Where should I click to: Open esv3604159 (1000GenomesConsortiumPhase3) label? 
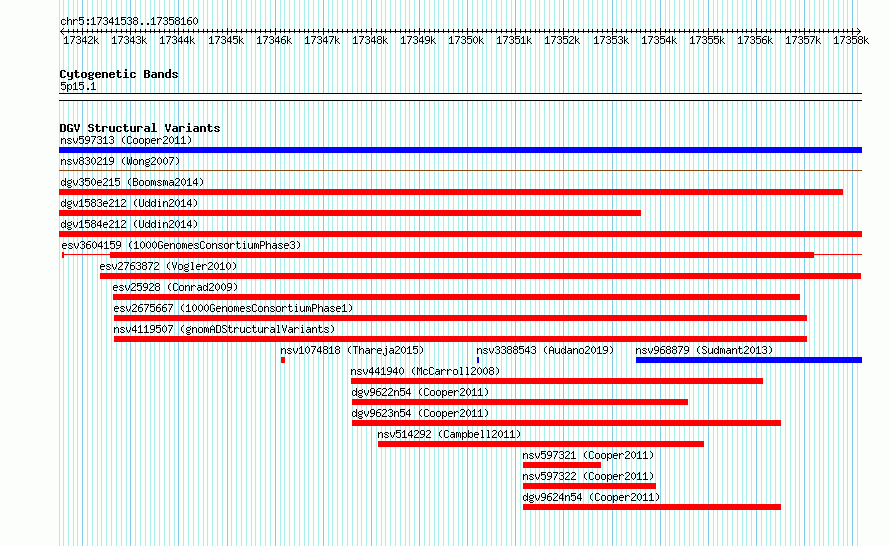pos(181,245)
